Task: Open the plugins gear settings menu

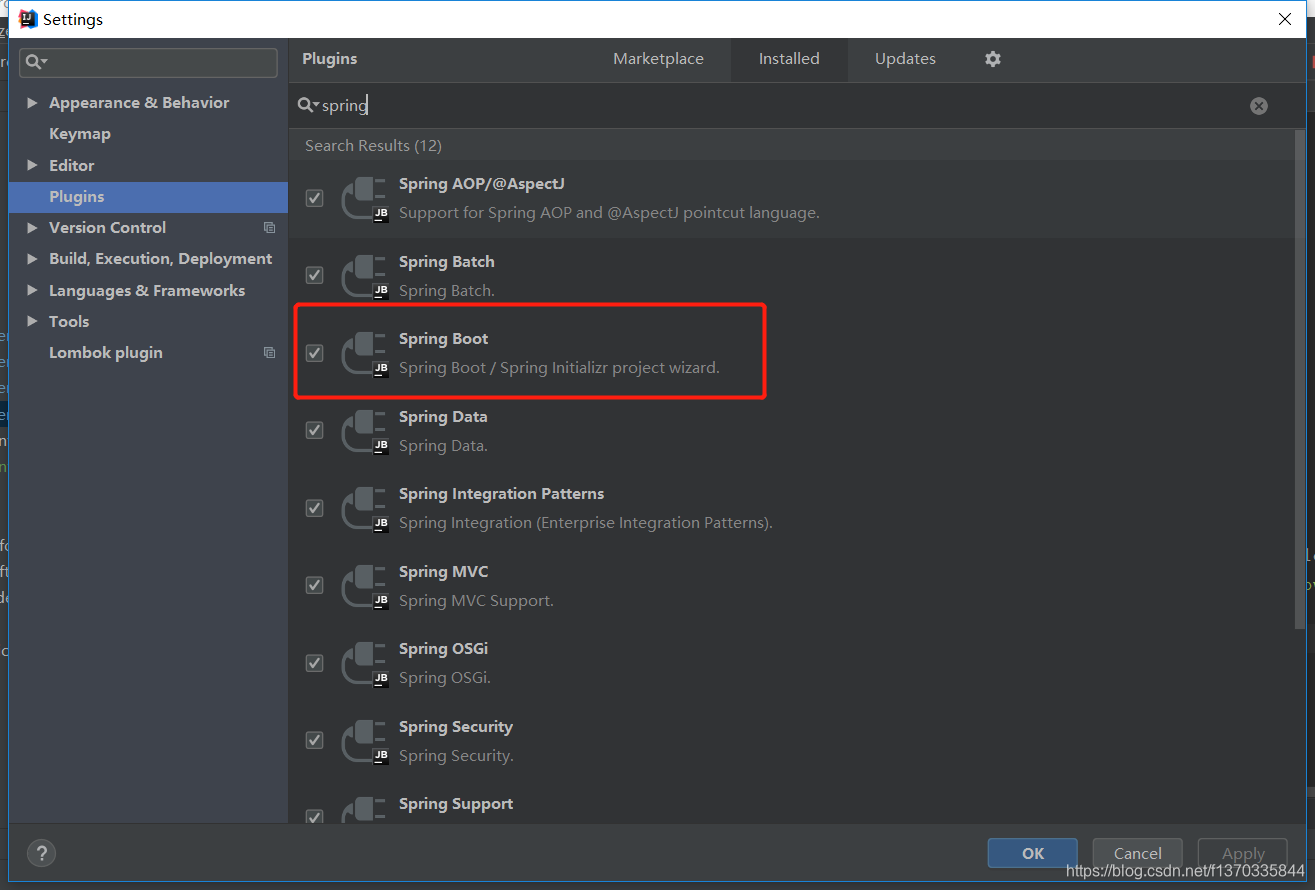Action: [x=993, y=59]
